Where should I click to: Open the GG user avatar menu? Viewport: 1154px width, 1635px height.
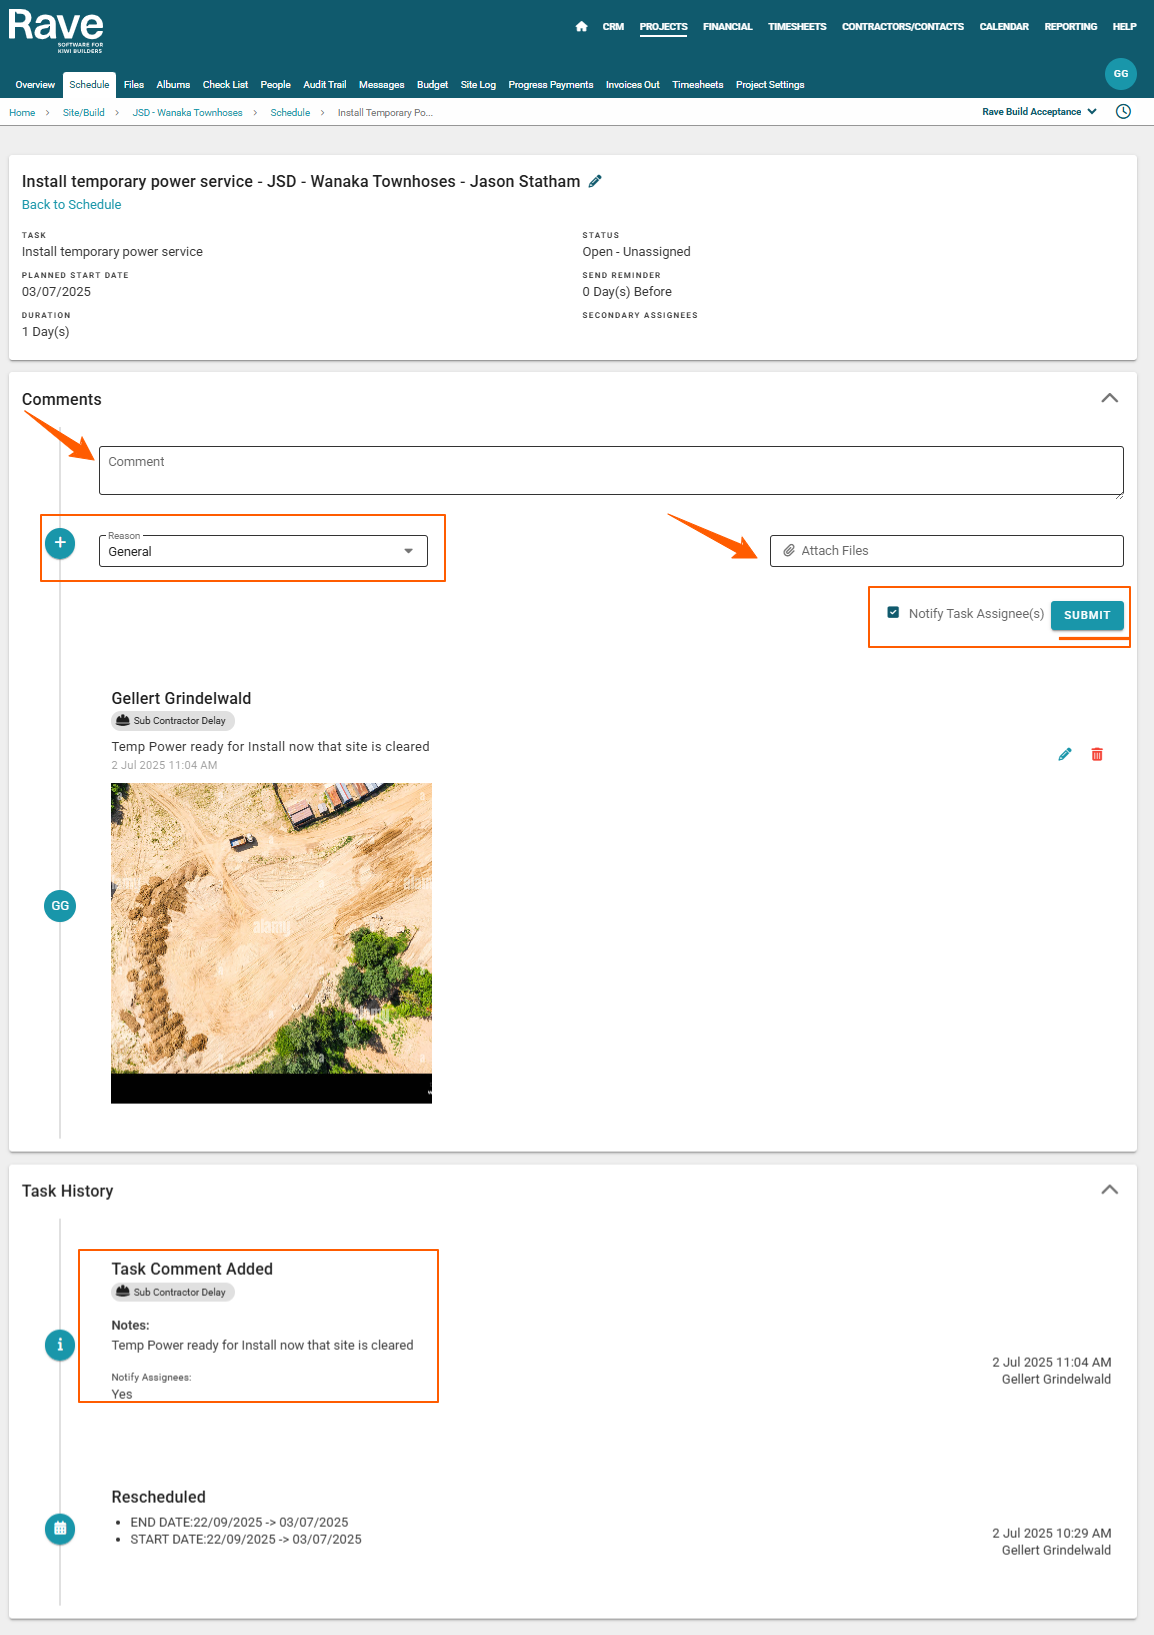point(1120,74)
